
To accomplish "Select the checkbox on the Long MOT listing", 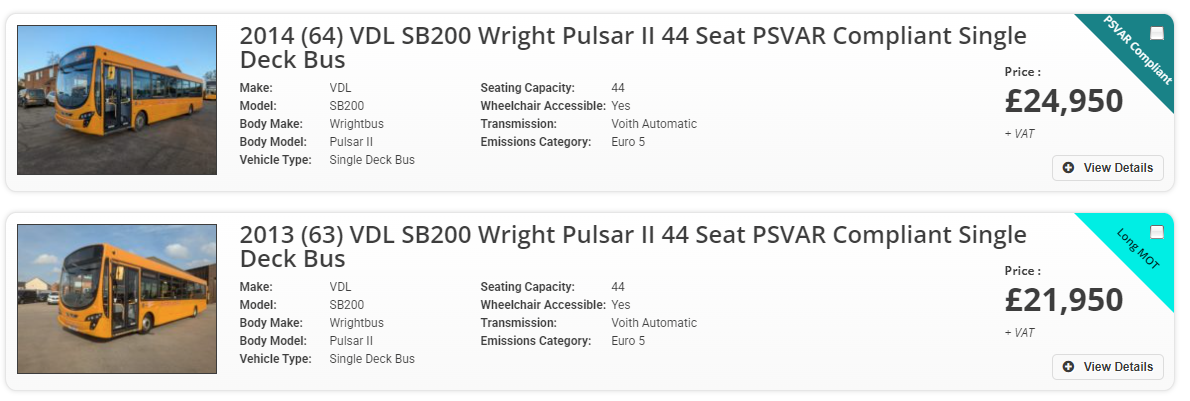I will point(1157,233).
